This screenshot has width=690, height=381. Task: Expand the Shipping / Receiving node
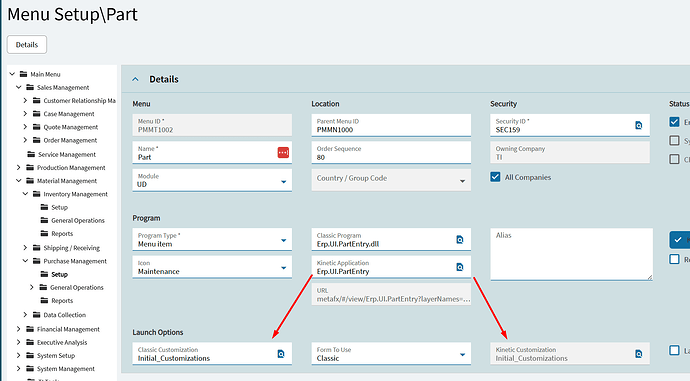click(25, 248)
